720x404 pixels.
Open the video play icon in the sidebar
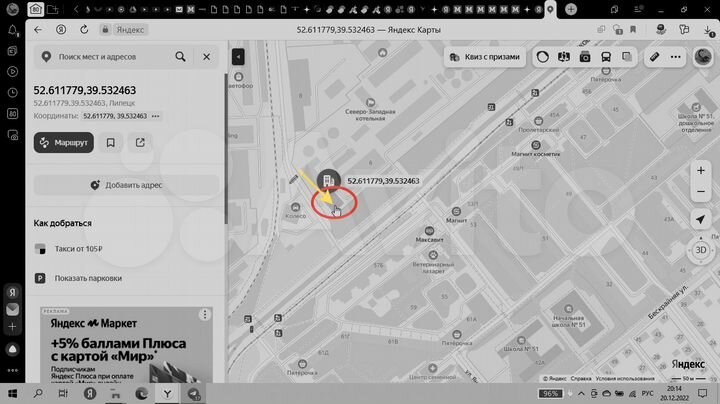pyautogui.click(x=13, y=72)
